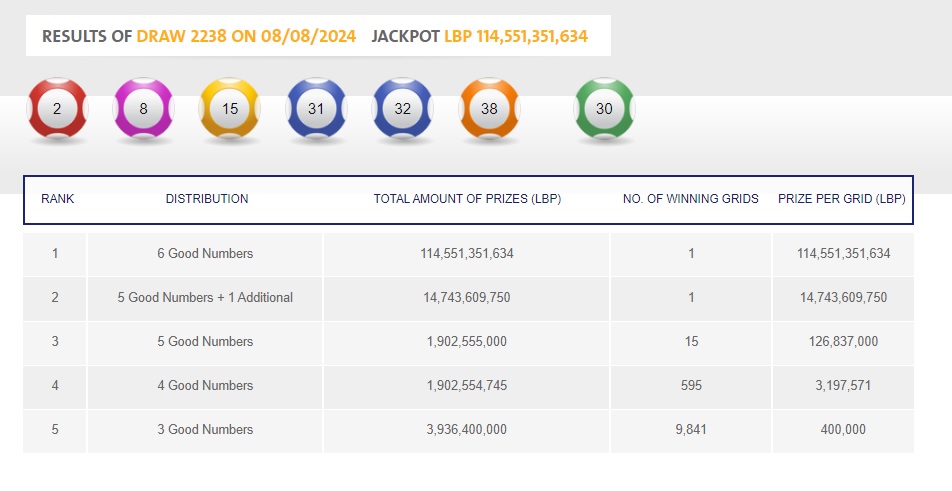Select the Total Amount of Prizes header
This screenshot has width=952, height=491.
point(467,199)
